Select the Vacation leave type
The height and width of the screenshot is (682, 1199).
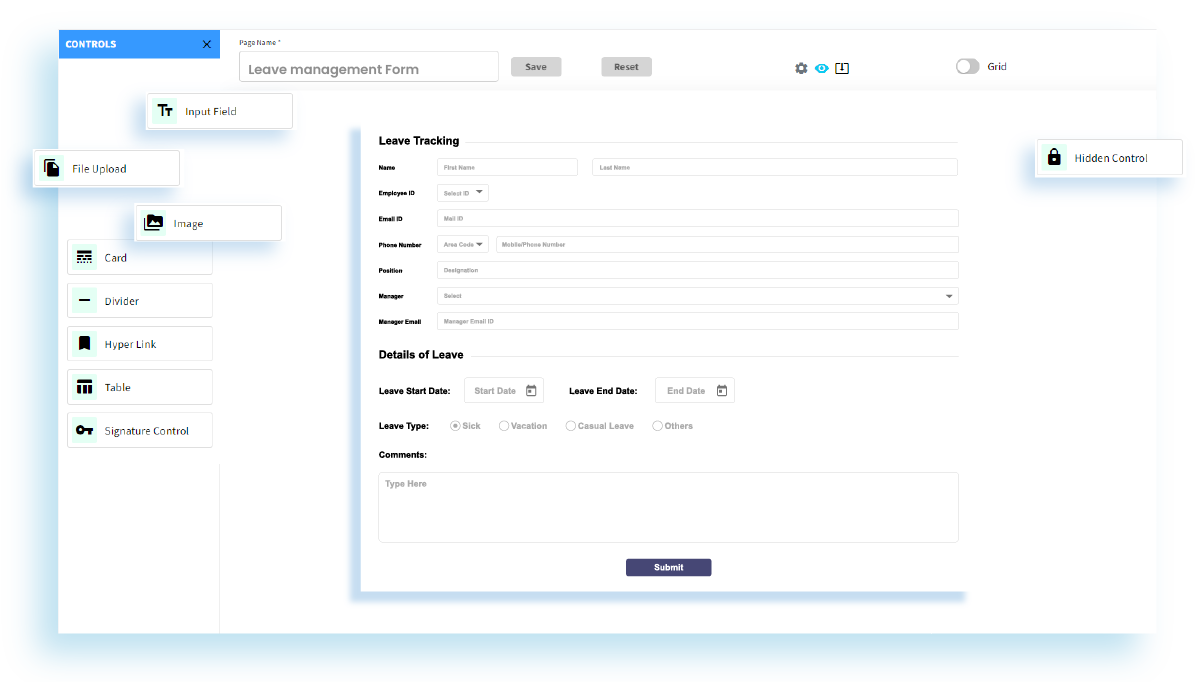(503, 425)
